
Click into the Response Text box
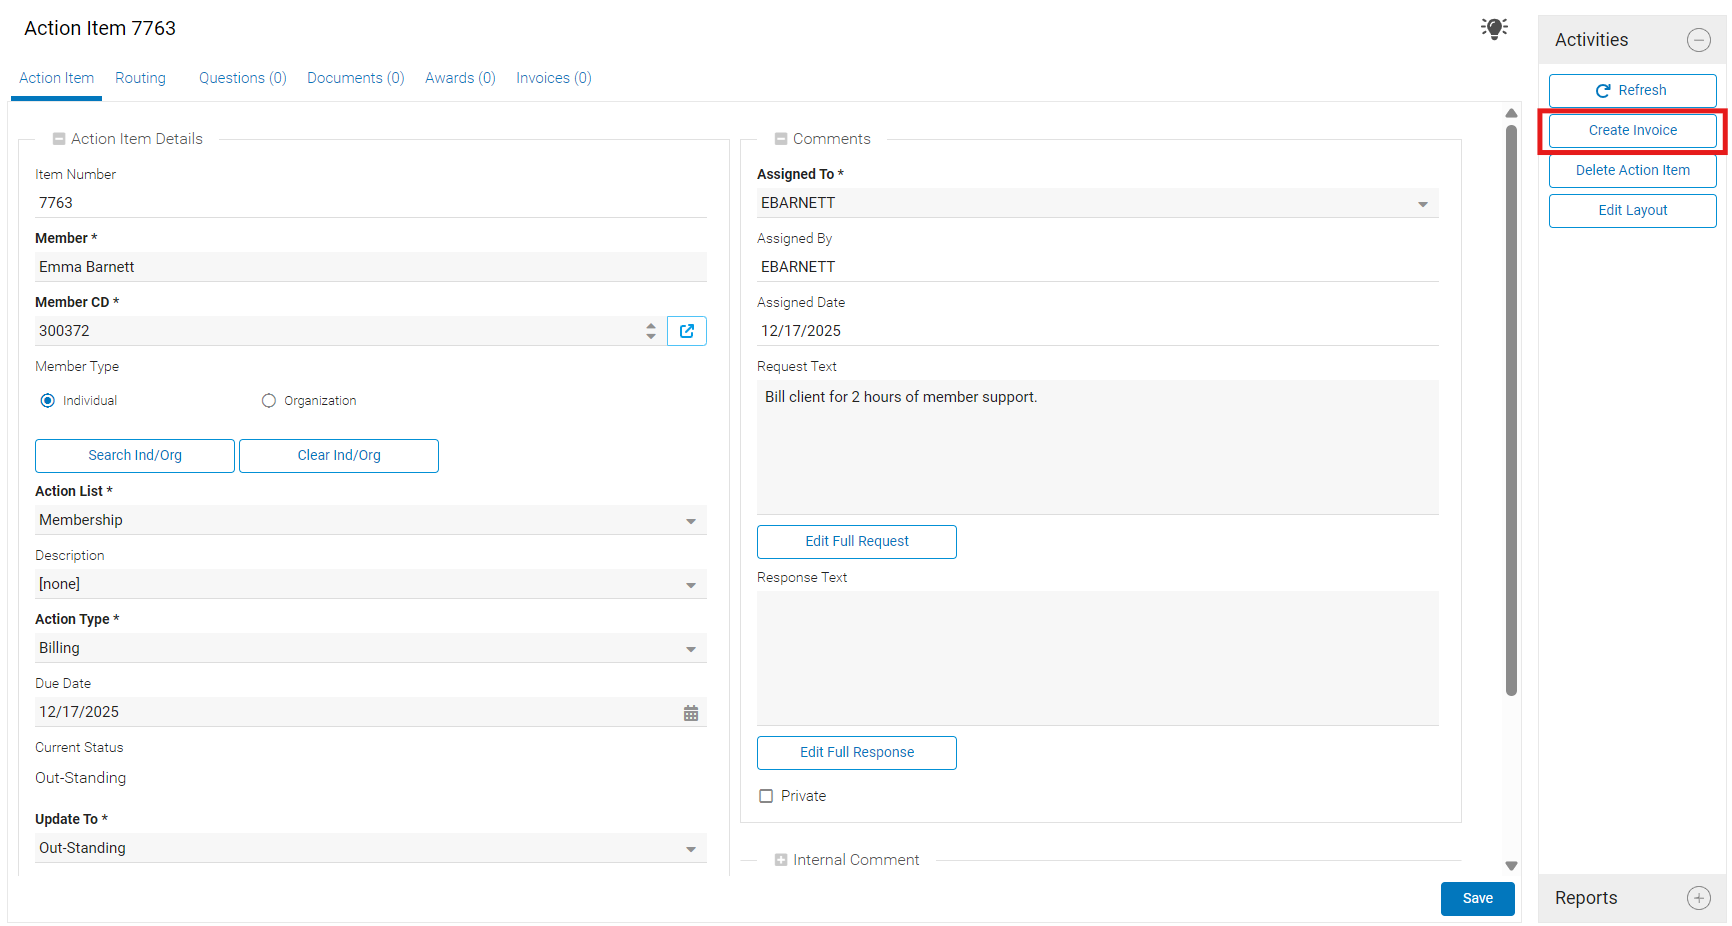click(1098, 658)
